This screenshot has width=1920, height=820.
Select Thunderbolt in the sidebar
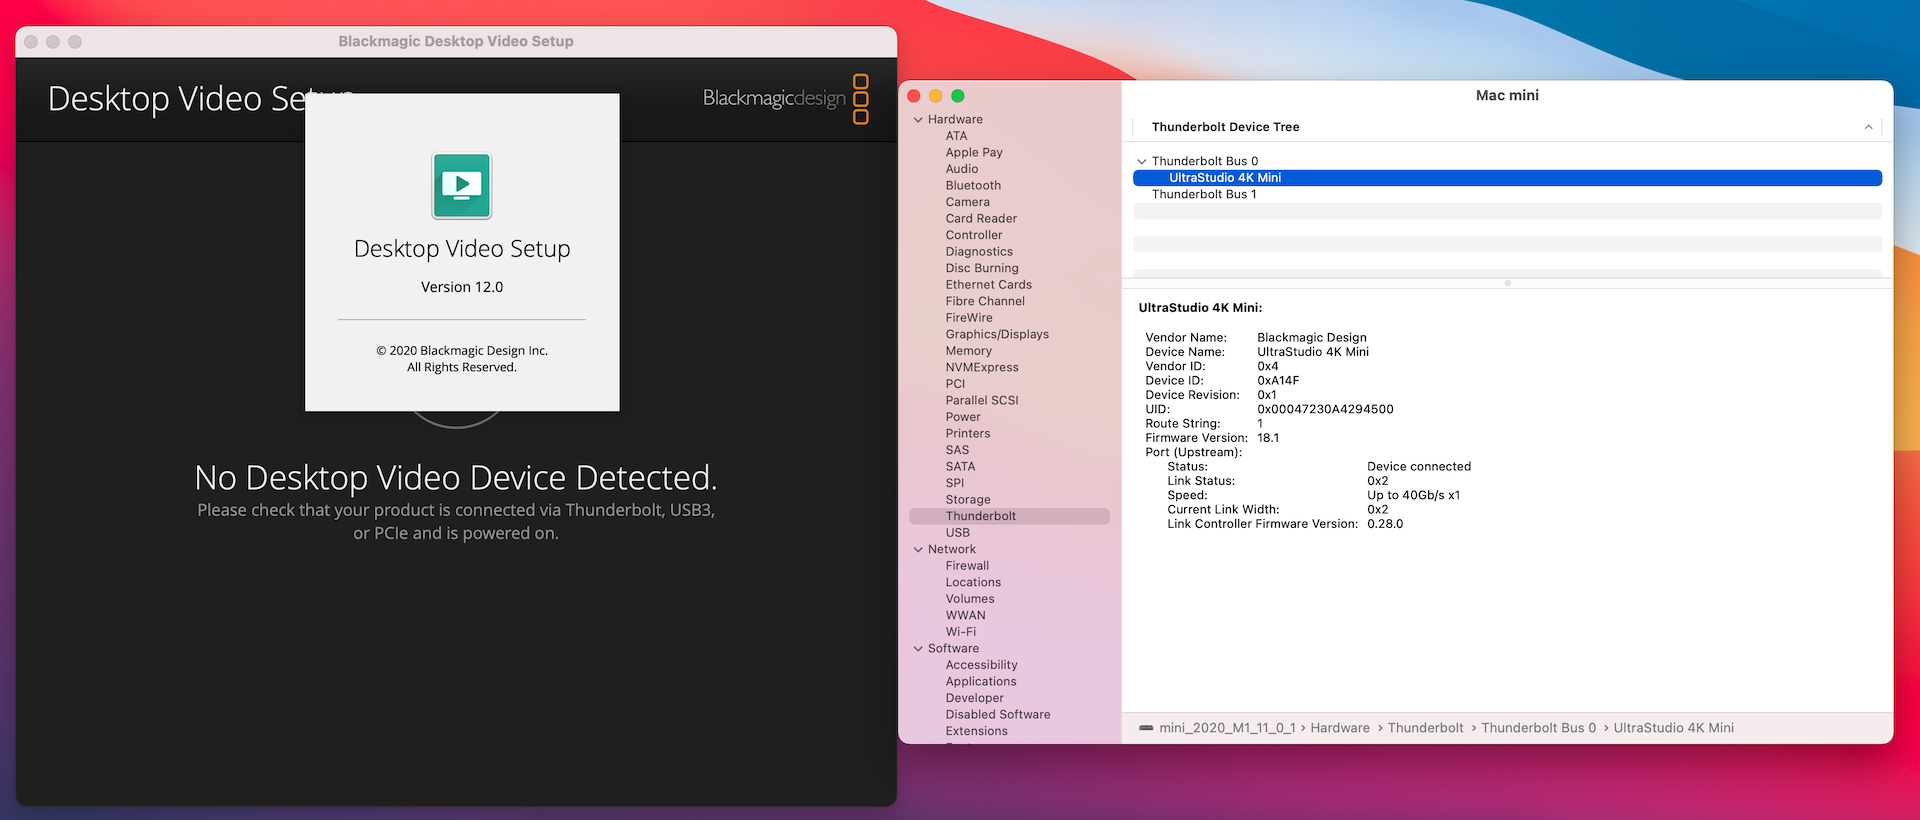click(x=1009, y=516)
